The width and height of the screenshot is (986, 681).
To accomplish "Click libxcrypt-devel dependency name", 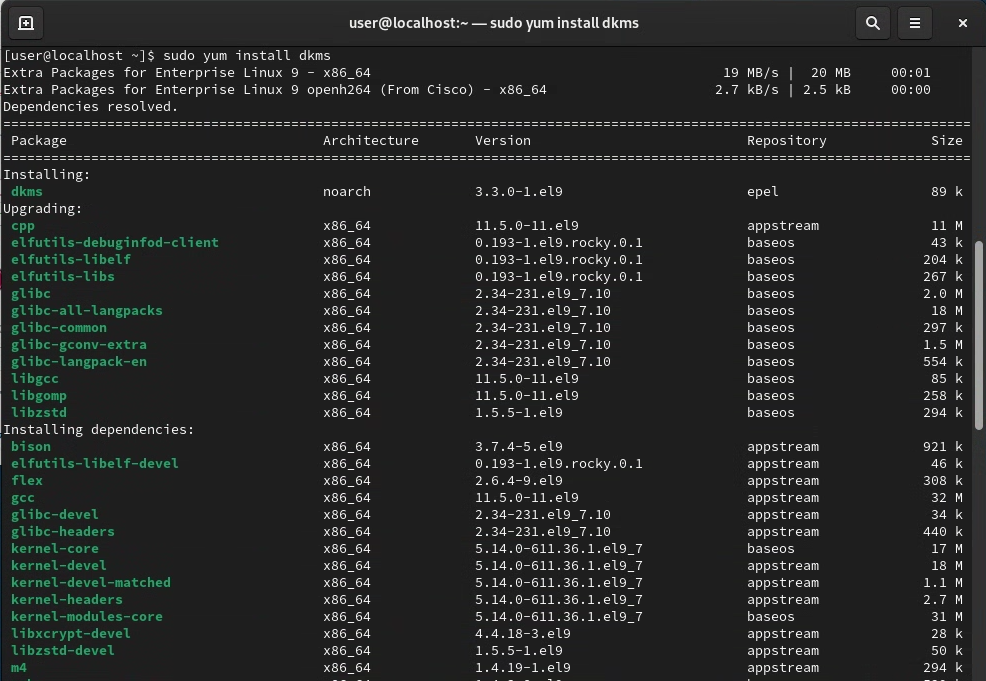I will coord(70,633).
